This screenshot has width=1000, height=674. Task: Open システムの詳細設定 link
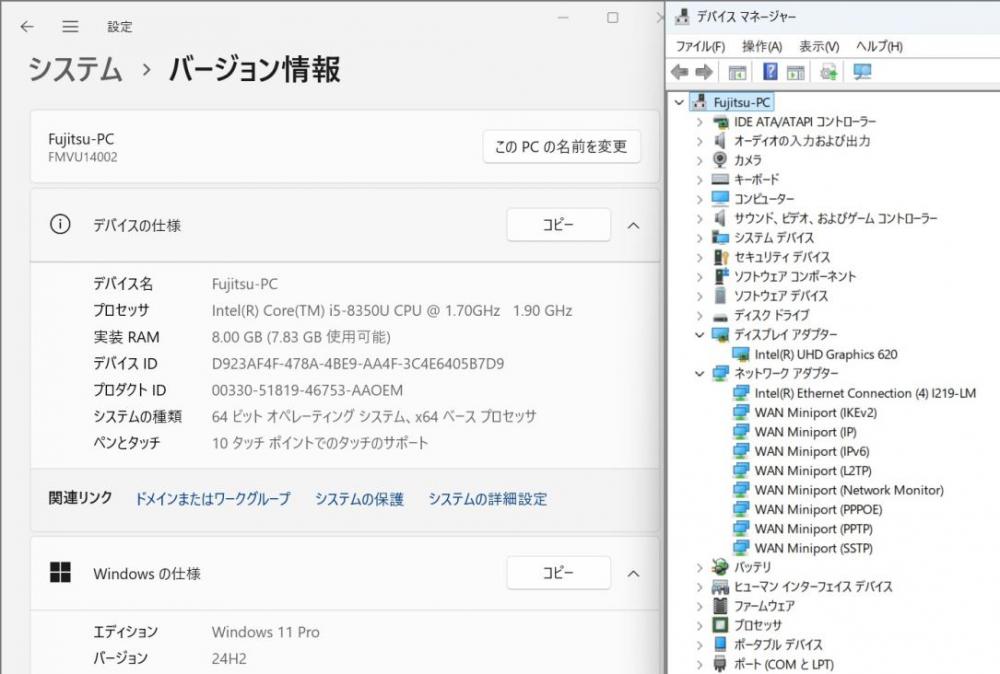click(x=487, y=499)
